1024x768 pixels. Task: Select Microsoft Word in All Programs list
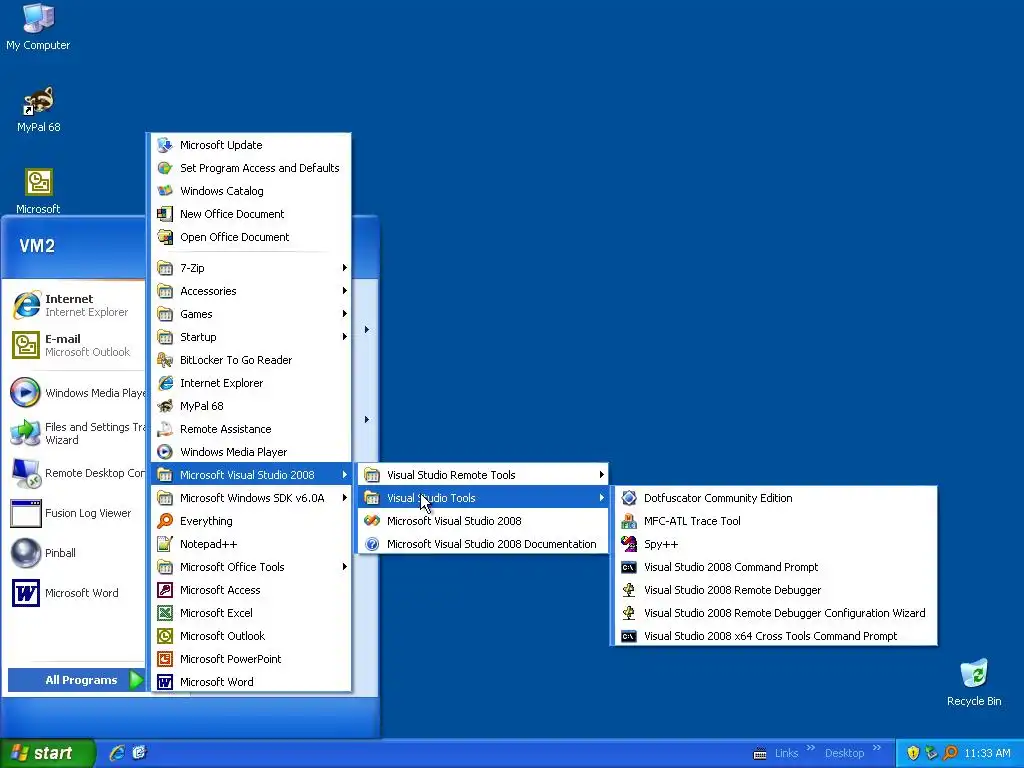251,682
